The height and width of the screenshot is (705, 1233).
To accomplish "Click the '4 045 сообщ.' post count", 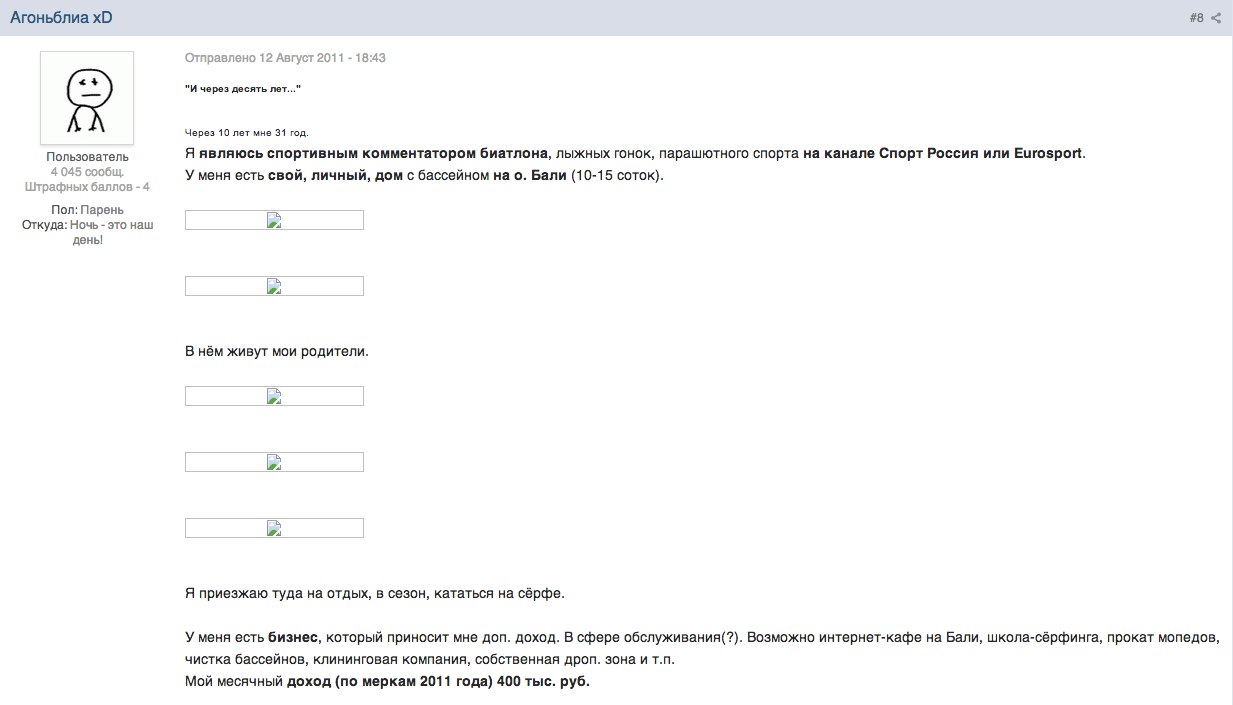I will 87,172.
